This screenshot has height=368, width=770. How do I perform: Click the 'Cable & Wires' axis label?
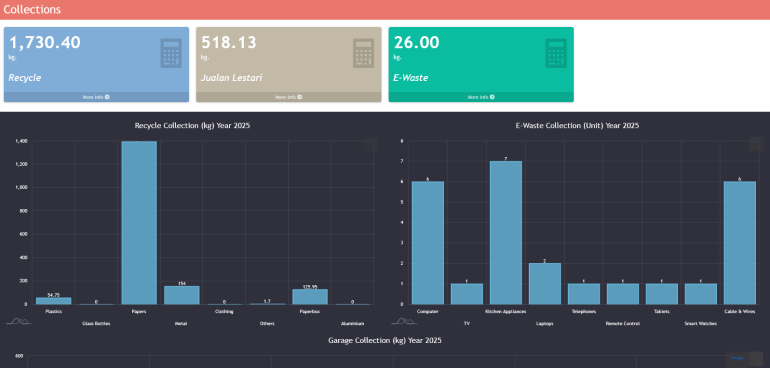click(x=740, y=311)
